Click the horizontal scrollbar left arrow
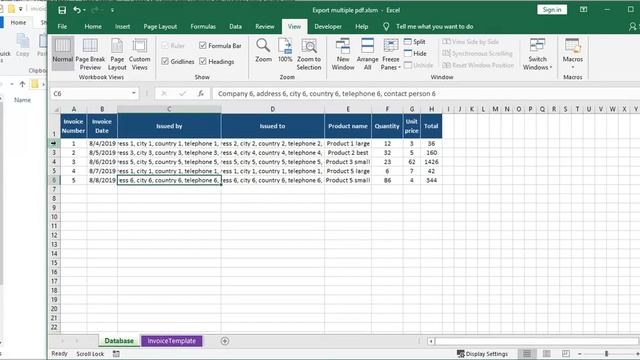The image size is (640, 360). [431, 341]
